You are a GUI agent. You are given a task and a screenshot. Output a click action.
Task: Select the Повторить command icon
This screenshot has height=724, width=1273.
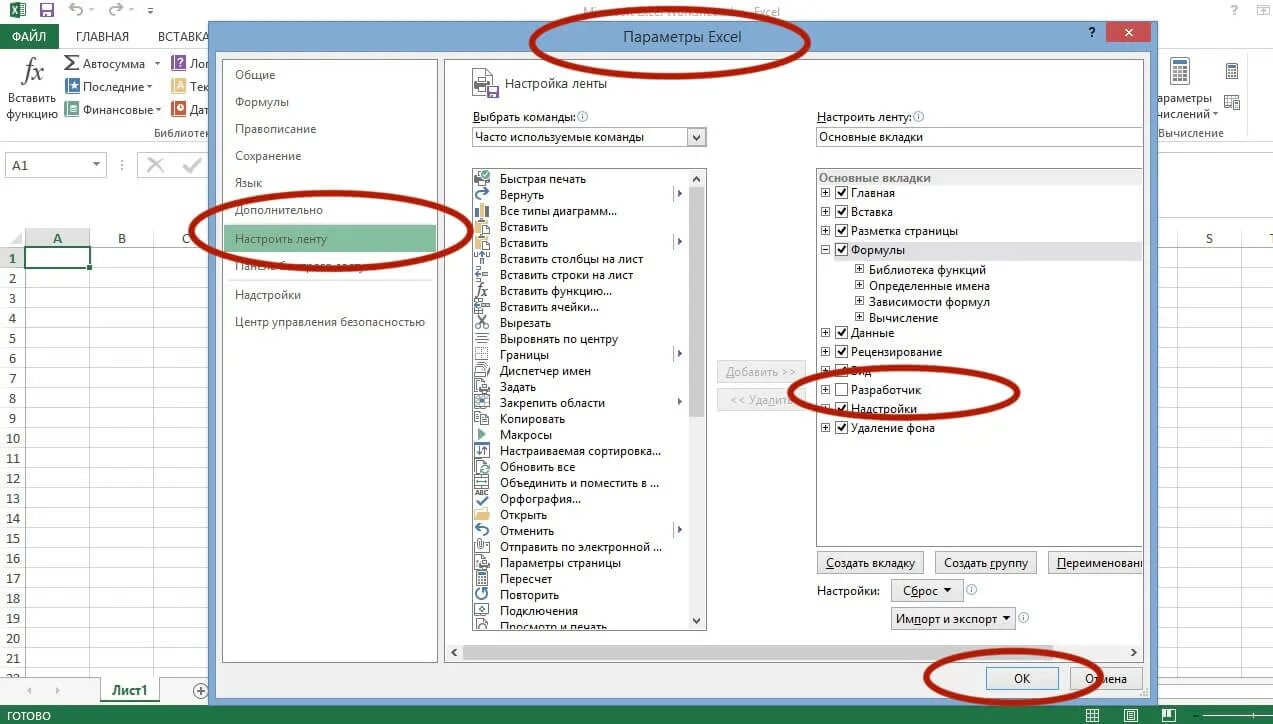point(482,595)
